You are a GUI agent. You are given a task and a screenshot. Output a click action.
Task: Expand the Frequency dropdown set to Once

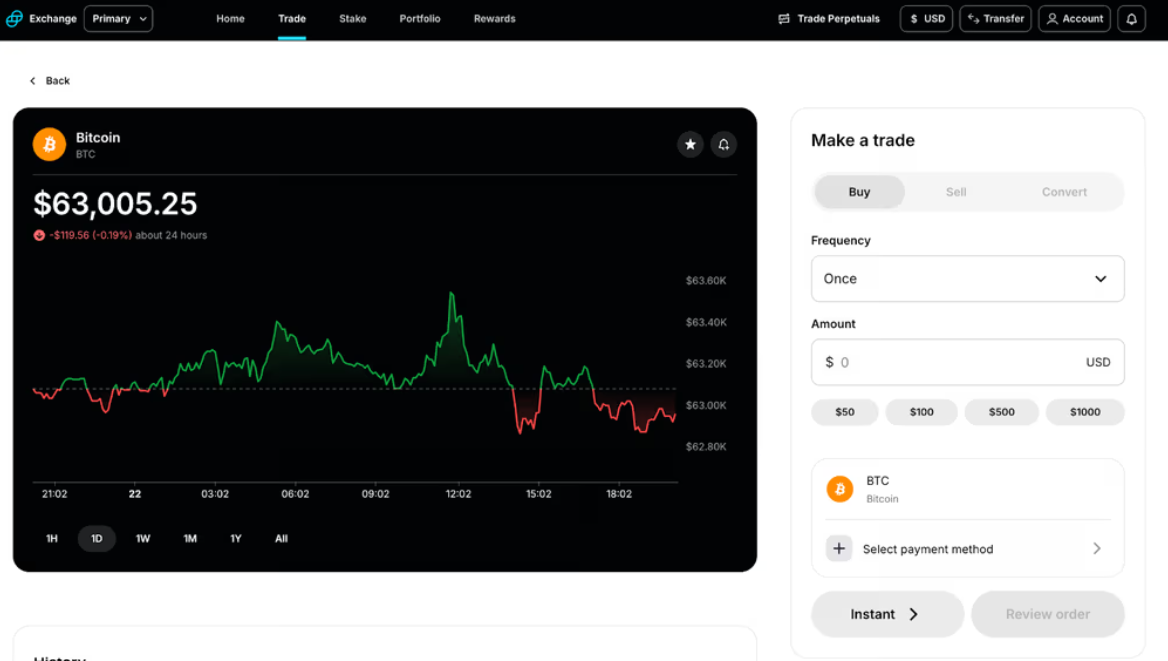967,278
